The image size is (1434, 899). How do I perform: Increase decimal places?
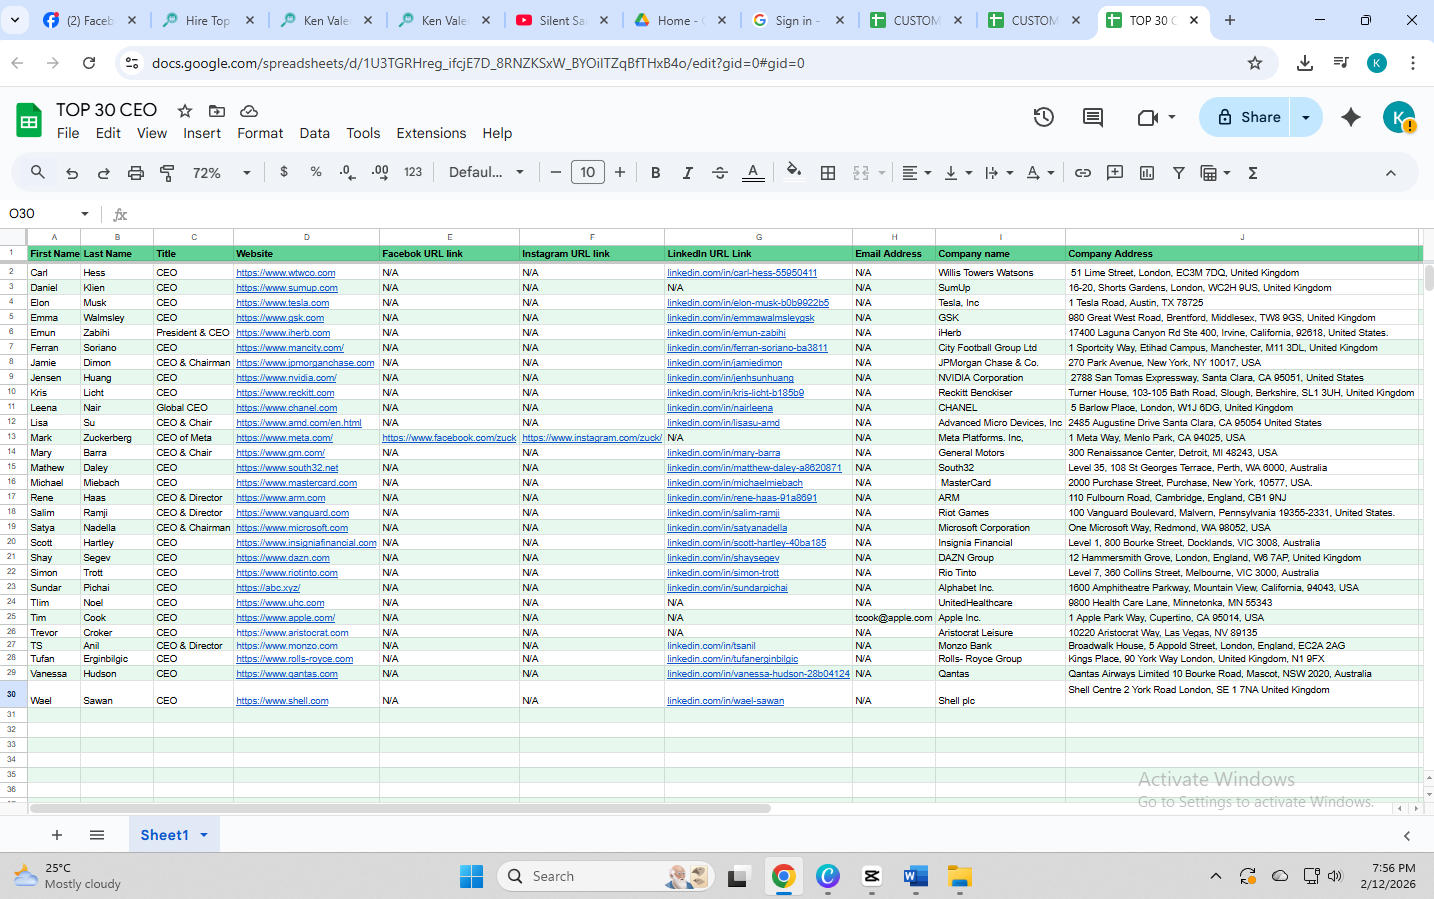point(380,172)
